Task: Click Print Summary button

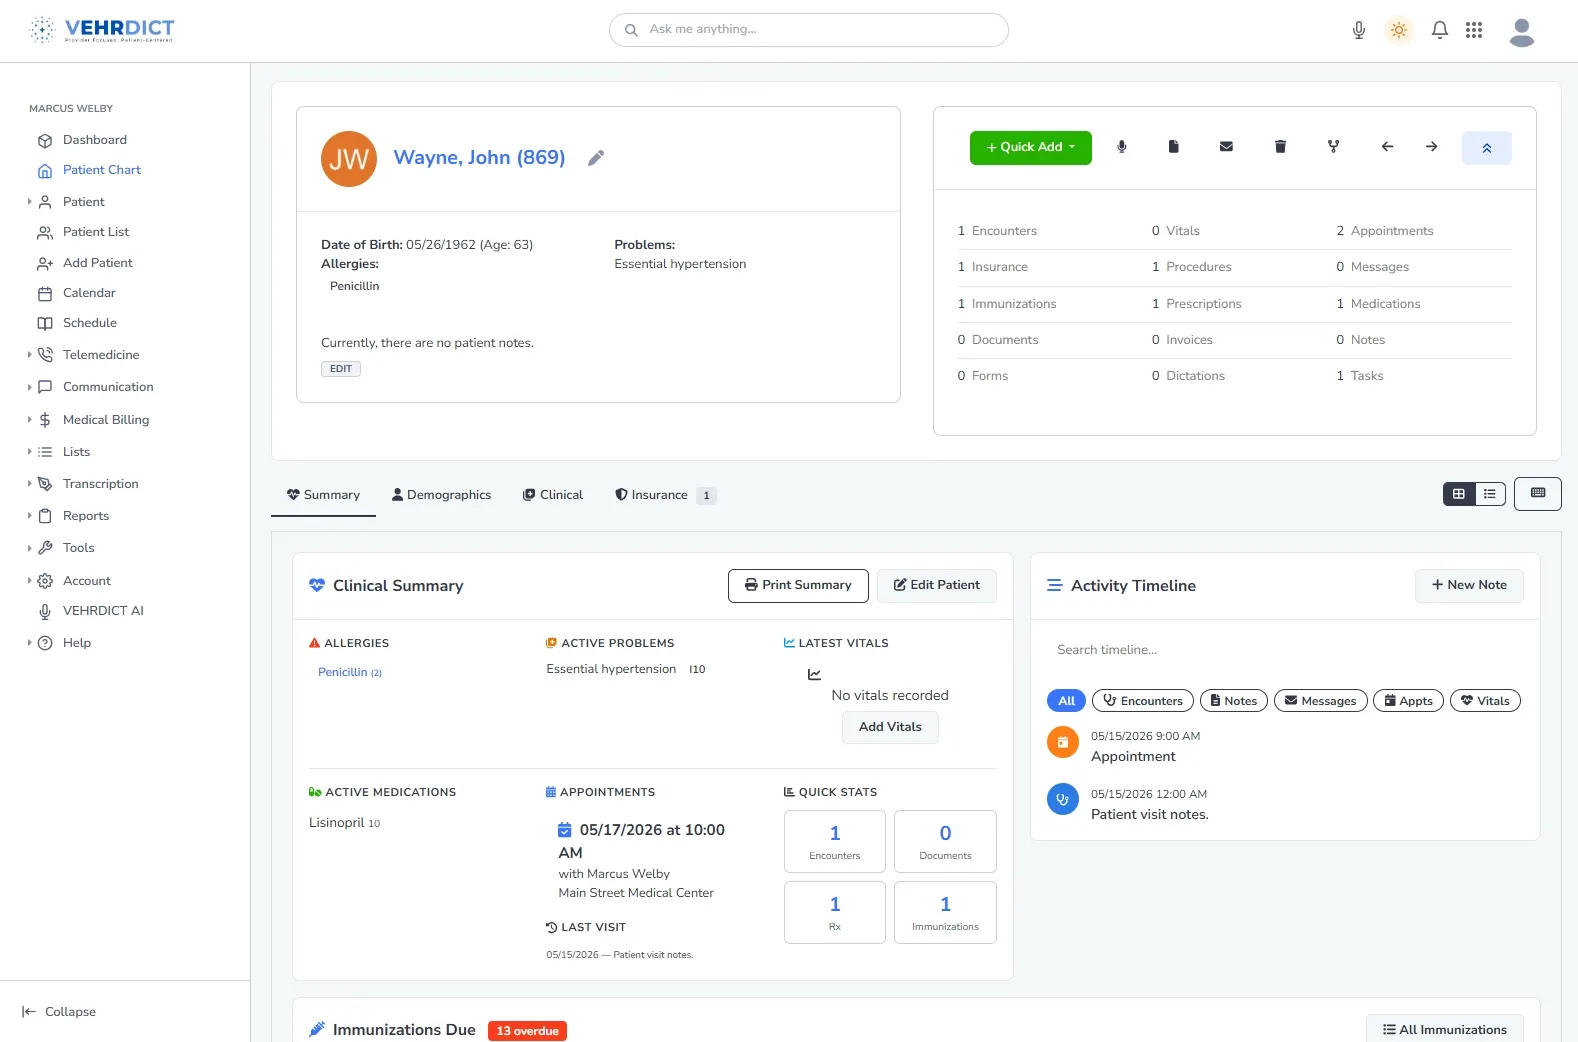Action: (798, 585)
